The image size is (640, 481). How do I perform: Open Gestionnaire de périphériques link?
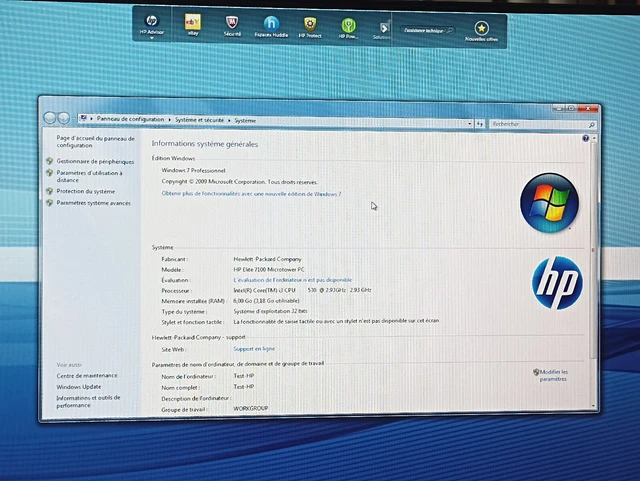[95, 162]
